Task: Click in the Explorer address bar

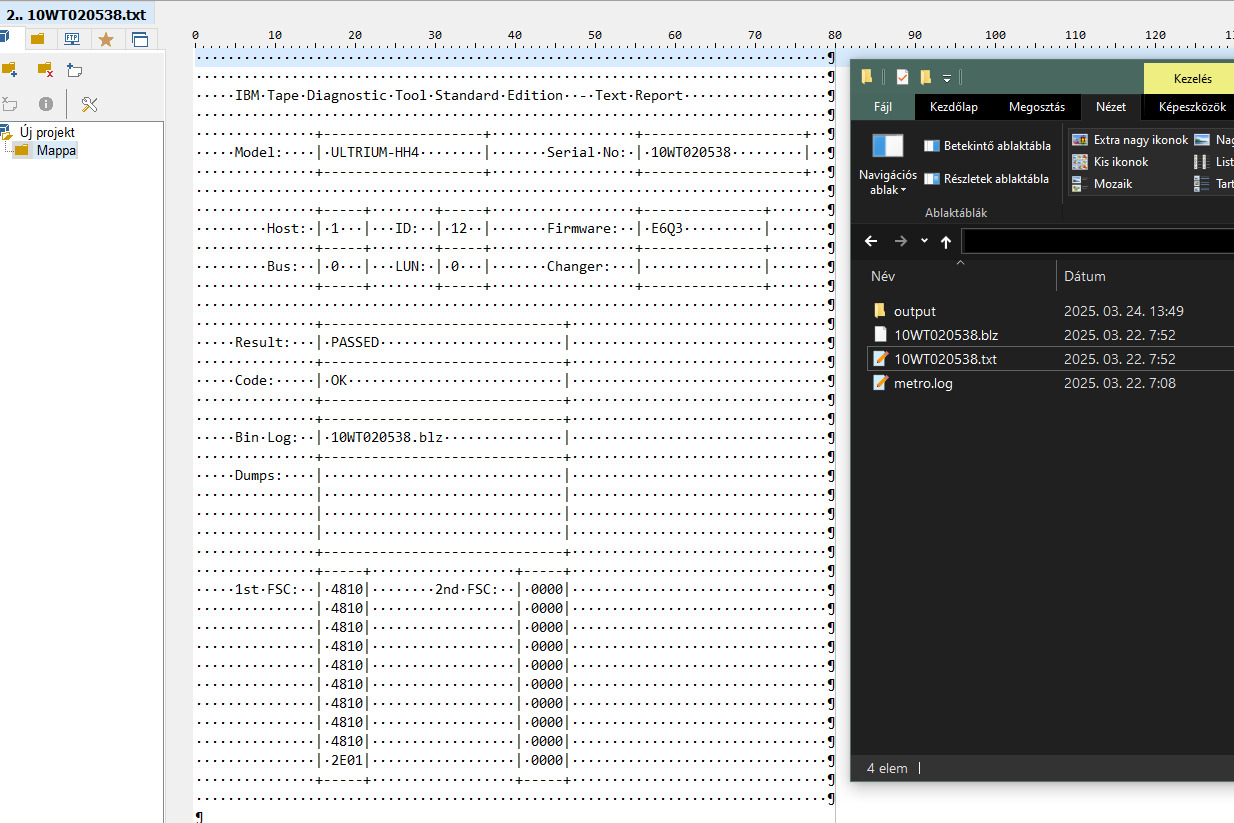Action: pos(1098,241)
